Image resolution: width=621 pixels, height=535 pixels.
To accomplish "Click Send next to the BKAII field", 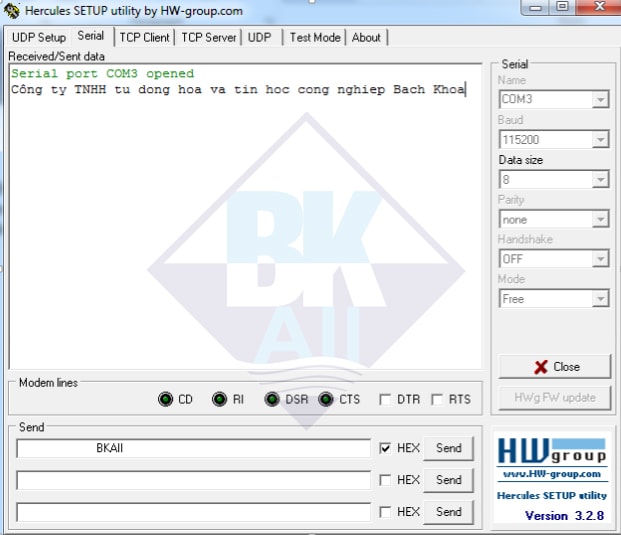I will point(448,448).
